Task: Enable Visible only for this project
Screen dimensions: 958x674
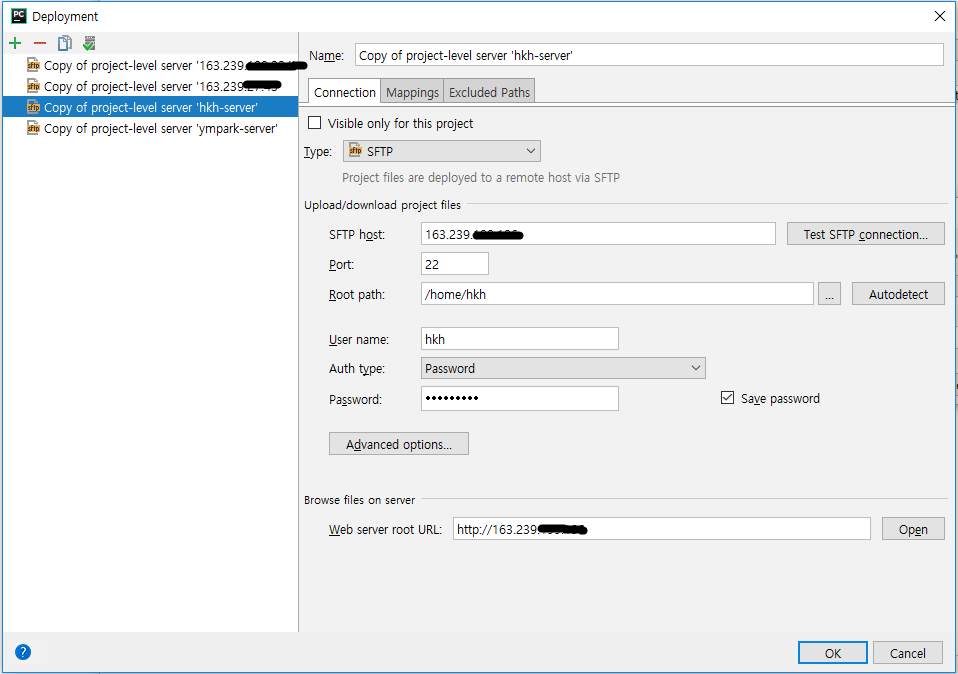Action: (315, 123)
